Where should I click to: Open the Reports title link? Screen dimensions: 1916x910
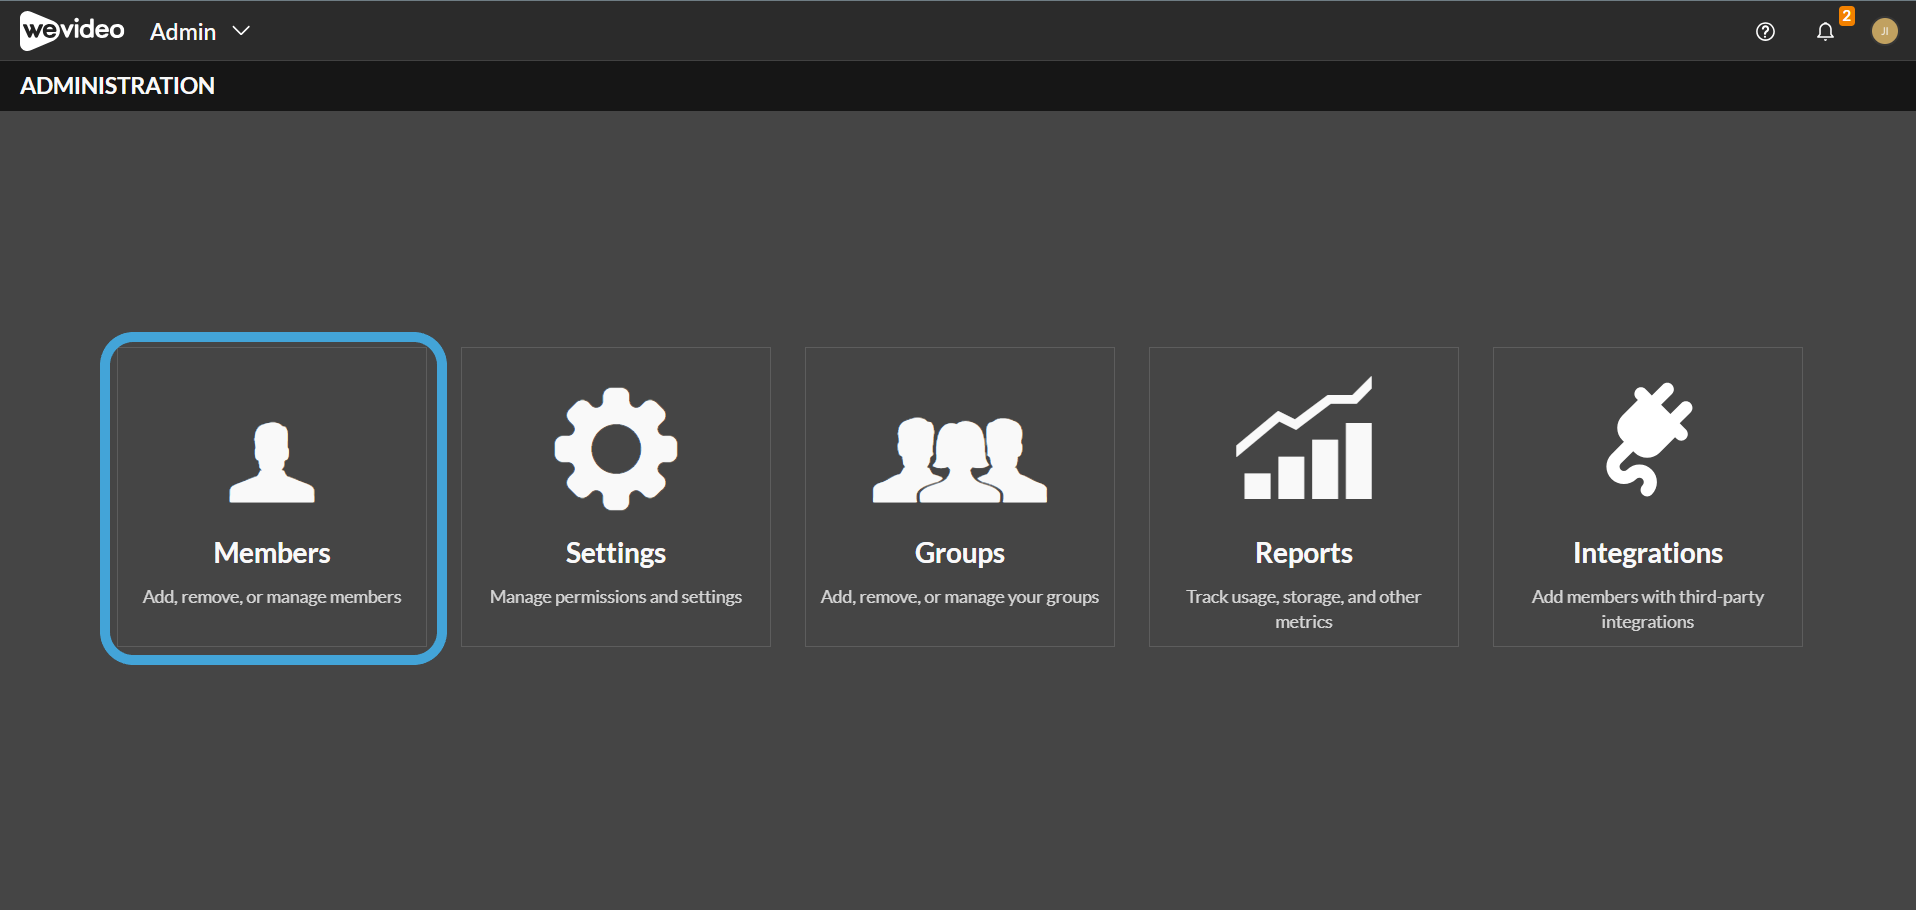(x=1304, y=554)
